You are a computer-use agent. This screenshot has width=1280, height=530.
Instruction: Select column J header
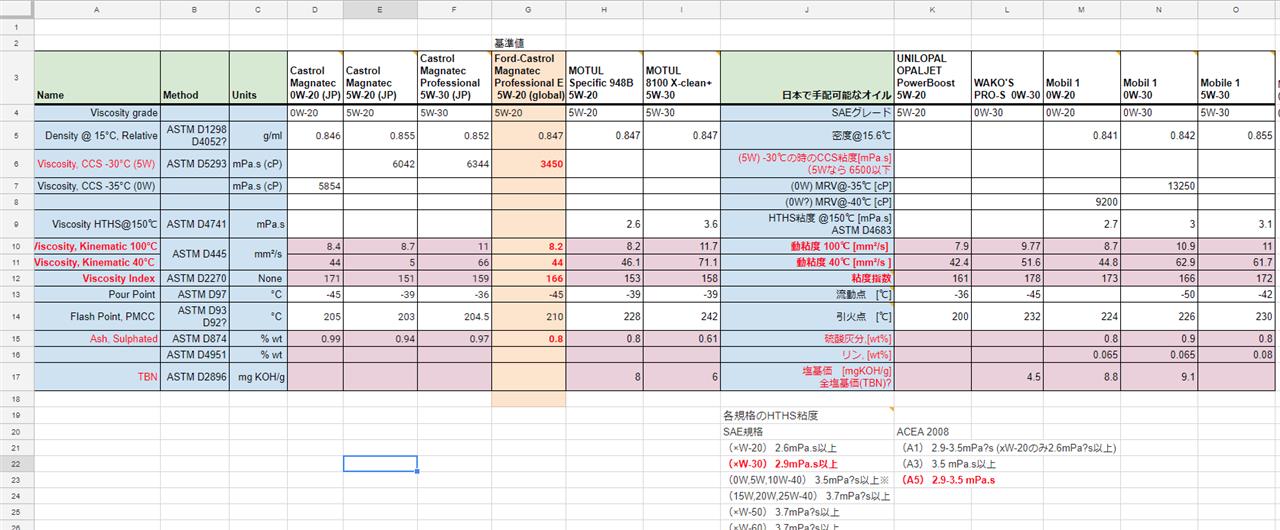(806, 9)
